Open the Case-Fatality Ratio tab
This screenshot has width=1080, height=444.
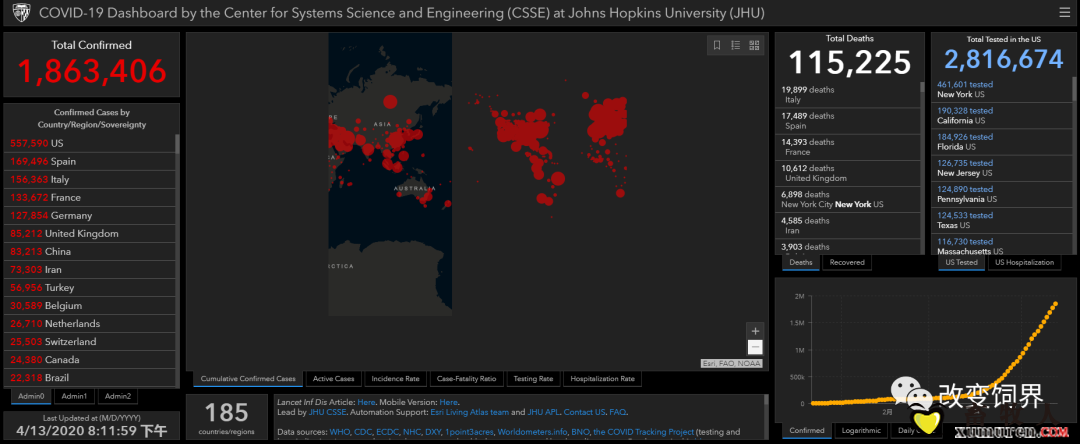pyautogui.click(x=466, y=379)
